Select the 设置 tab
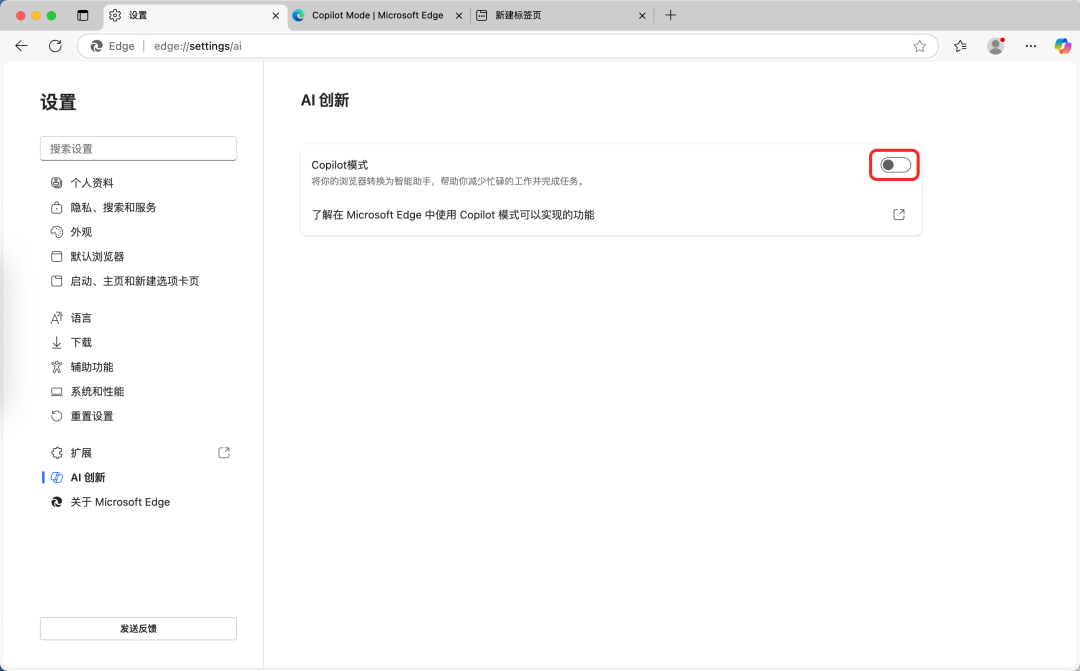 (194, 15)
